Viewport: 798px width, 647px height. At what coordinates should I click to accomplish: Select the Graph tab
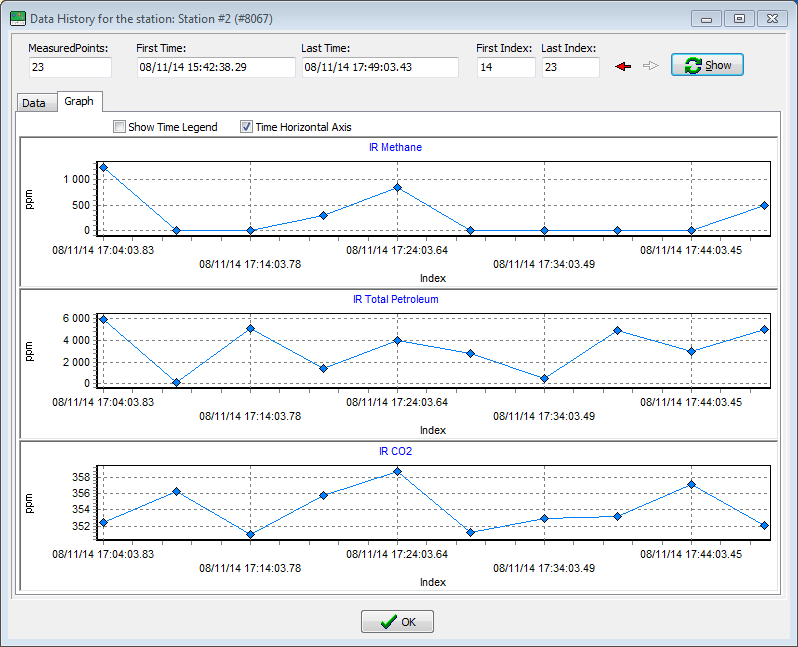coord(79,101)
